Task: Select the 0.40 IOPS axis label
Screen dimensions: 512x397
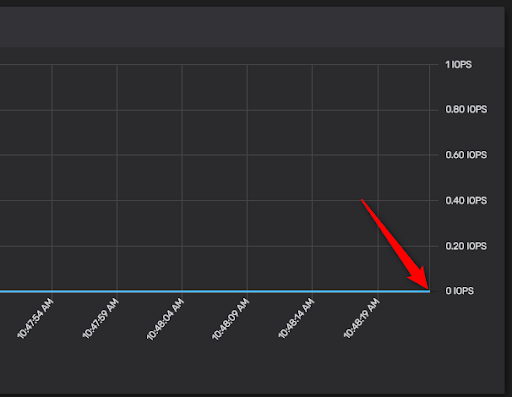Action: [x=466, y=201]
